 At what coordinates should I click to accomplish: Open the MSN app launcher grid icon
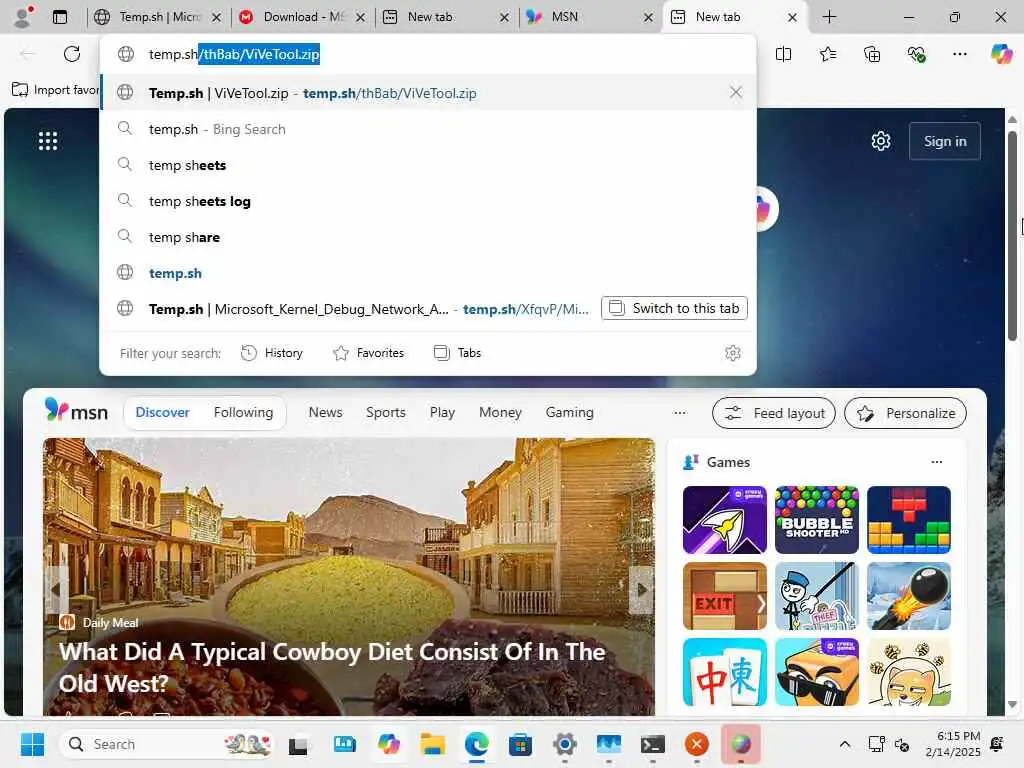[48, 141]
